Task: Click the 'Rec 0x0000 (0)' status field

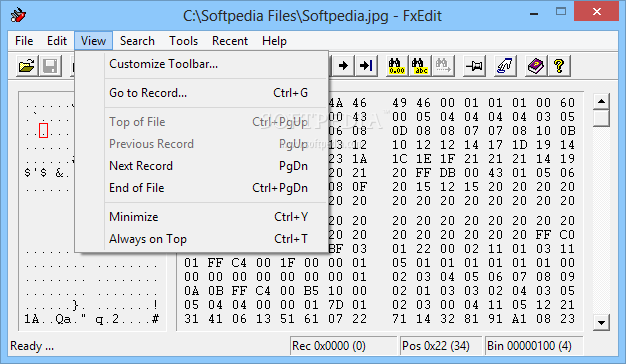Action: pos(343,346)
